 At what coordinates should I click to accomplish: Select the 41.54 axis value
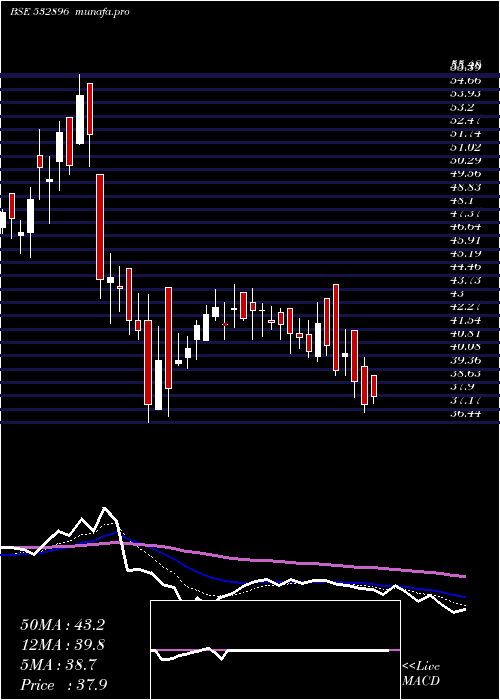(466, 321)
